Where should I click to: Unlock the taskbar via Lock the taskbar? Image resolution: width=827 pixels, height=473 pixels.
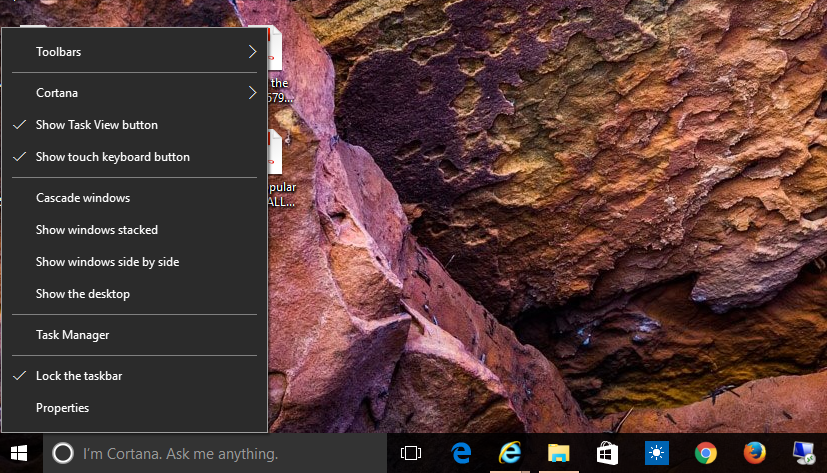click(x=78, y=376)
